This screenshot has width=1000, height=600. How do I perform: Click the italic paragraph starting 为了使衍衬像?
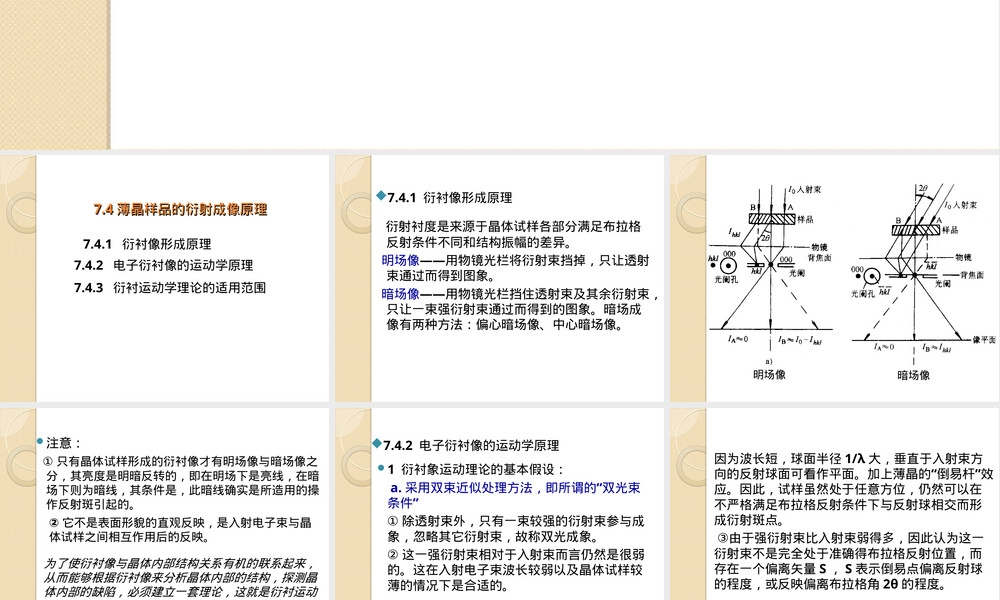[181, 578]
